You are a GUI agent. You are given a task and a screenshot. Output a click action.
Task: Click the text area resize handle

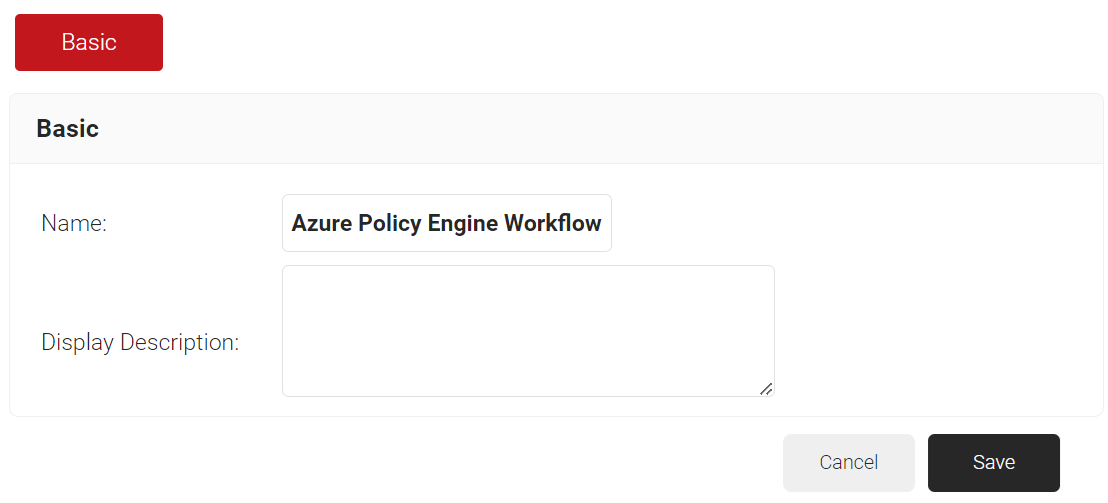pyautogui.click(x=766, y=388)
